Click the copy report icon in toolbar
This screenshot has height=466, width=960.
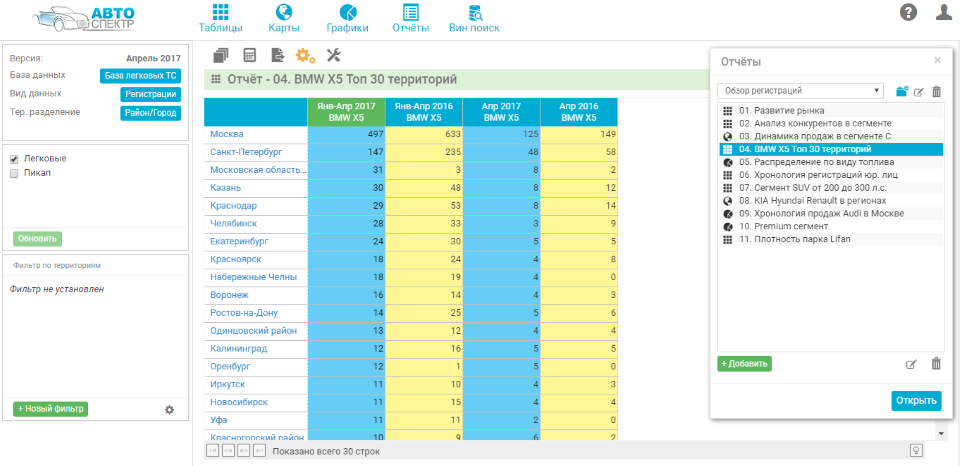point(221,55)
